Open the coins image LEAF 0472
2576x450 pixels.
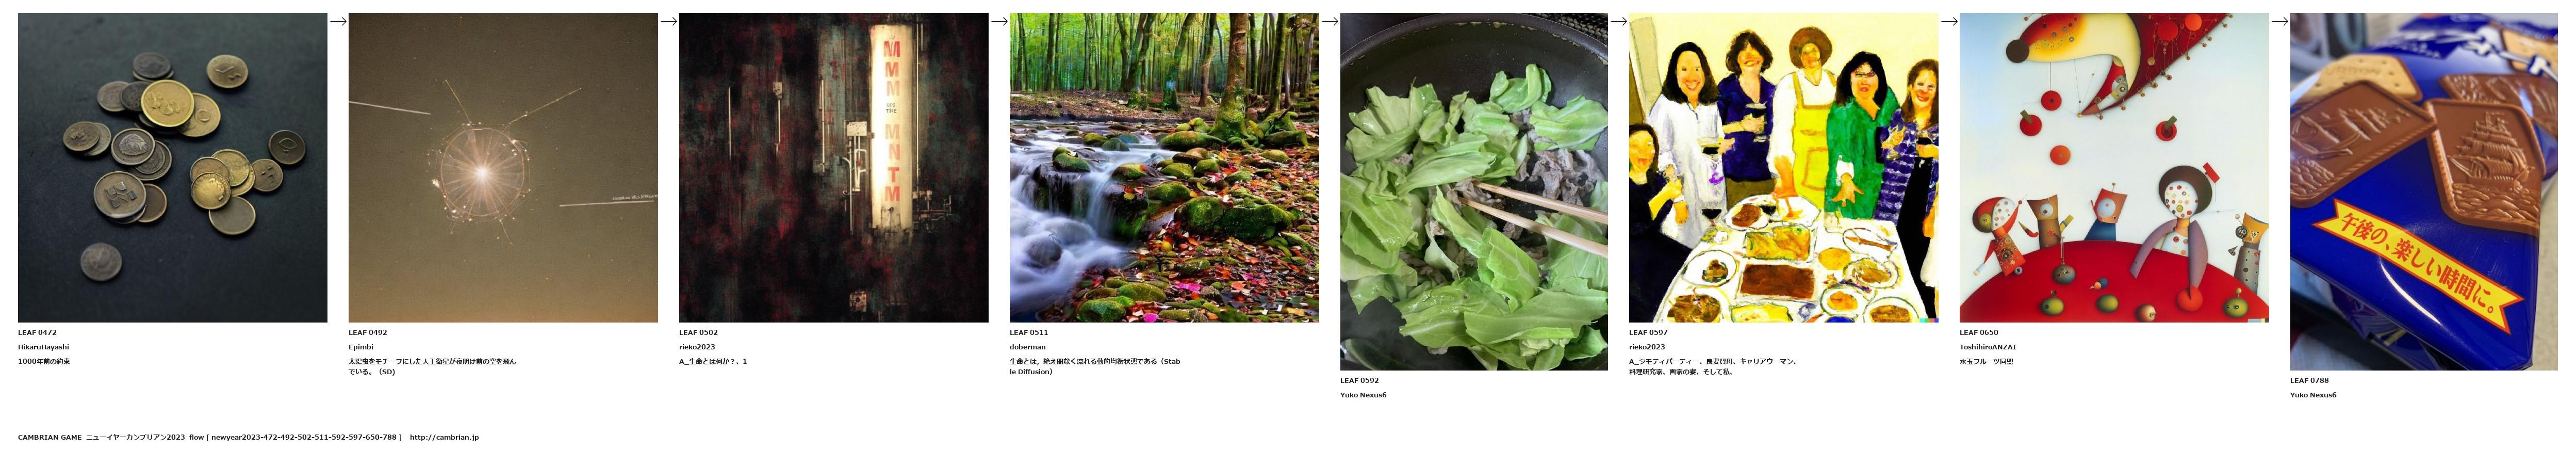tap(172, 167)
